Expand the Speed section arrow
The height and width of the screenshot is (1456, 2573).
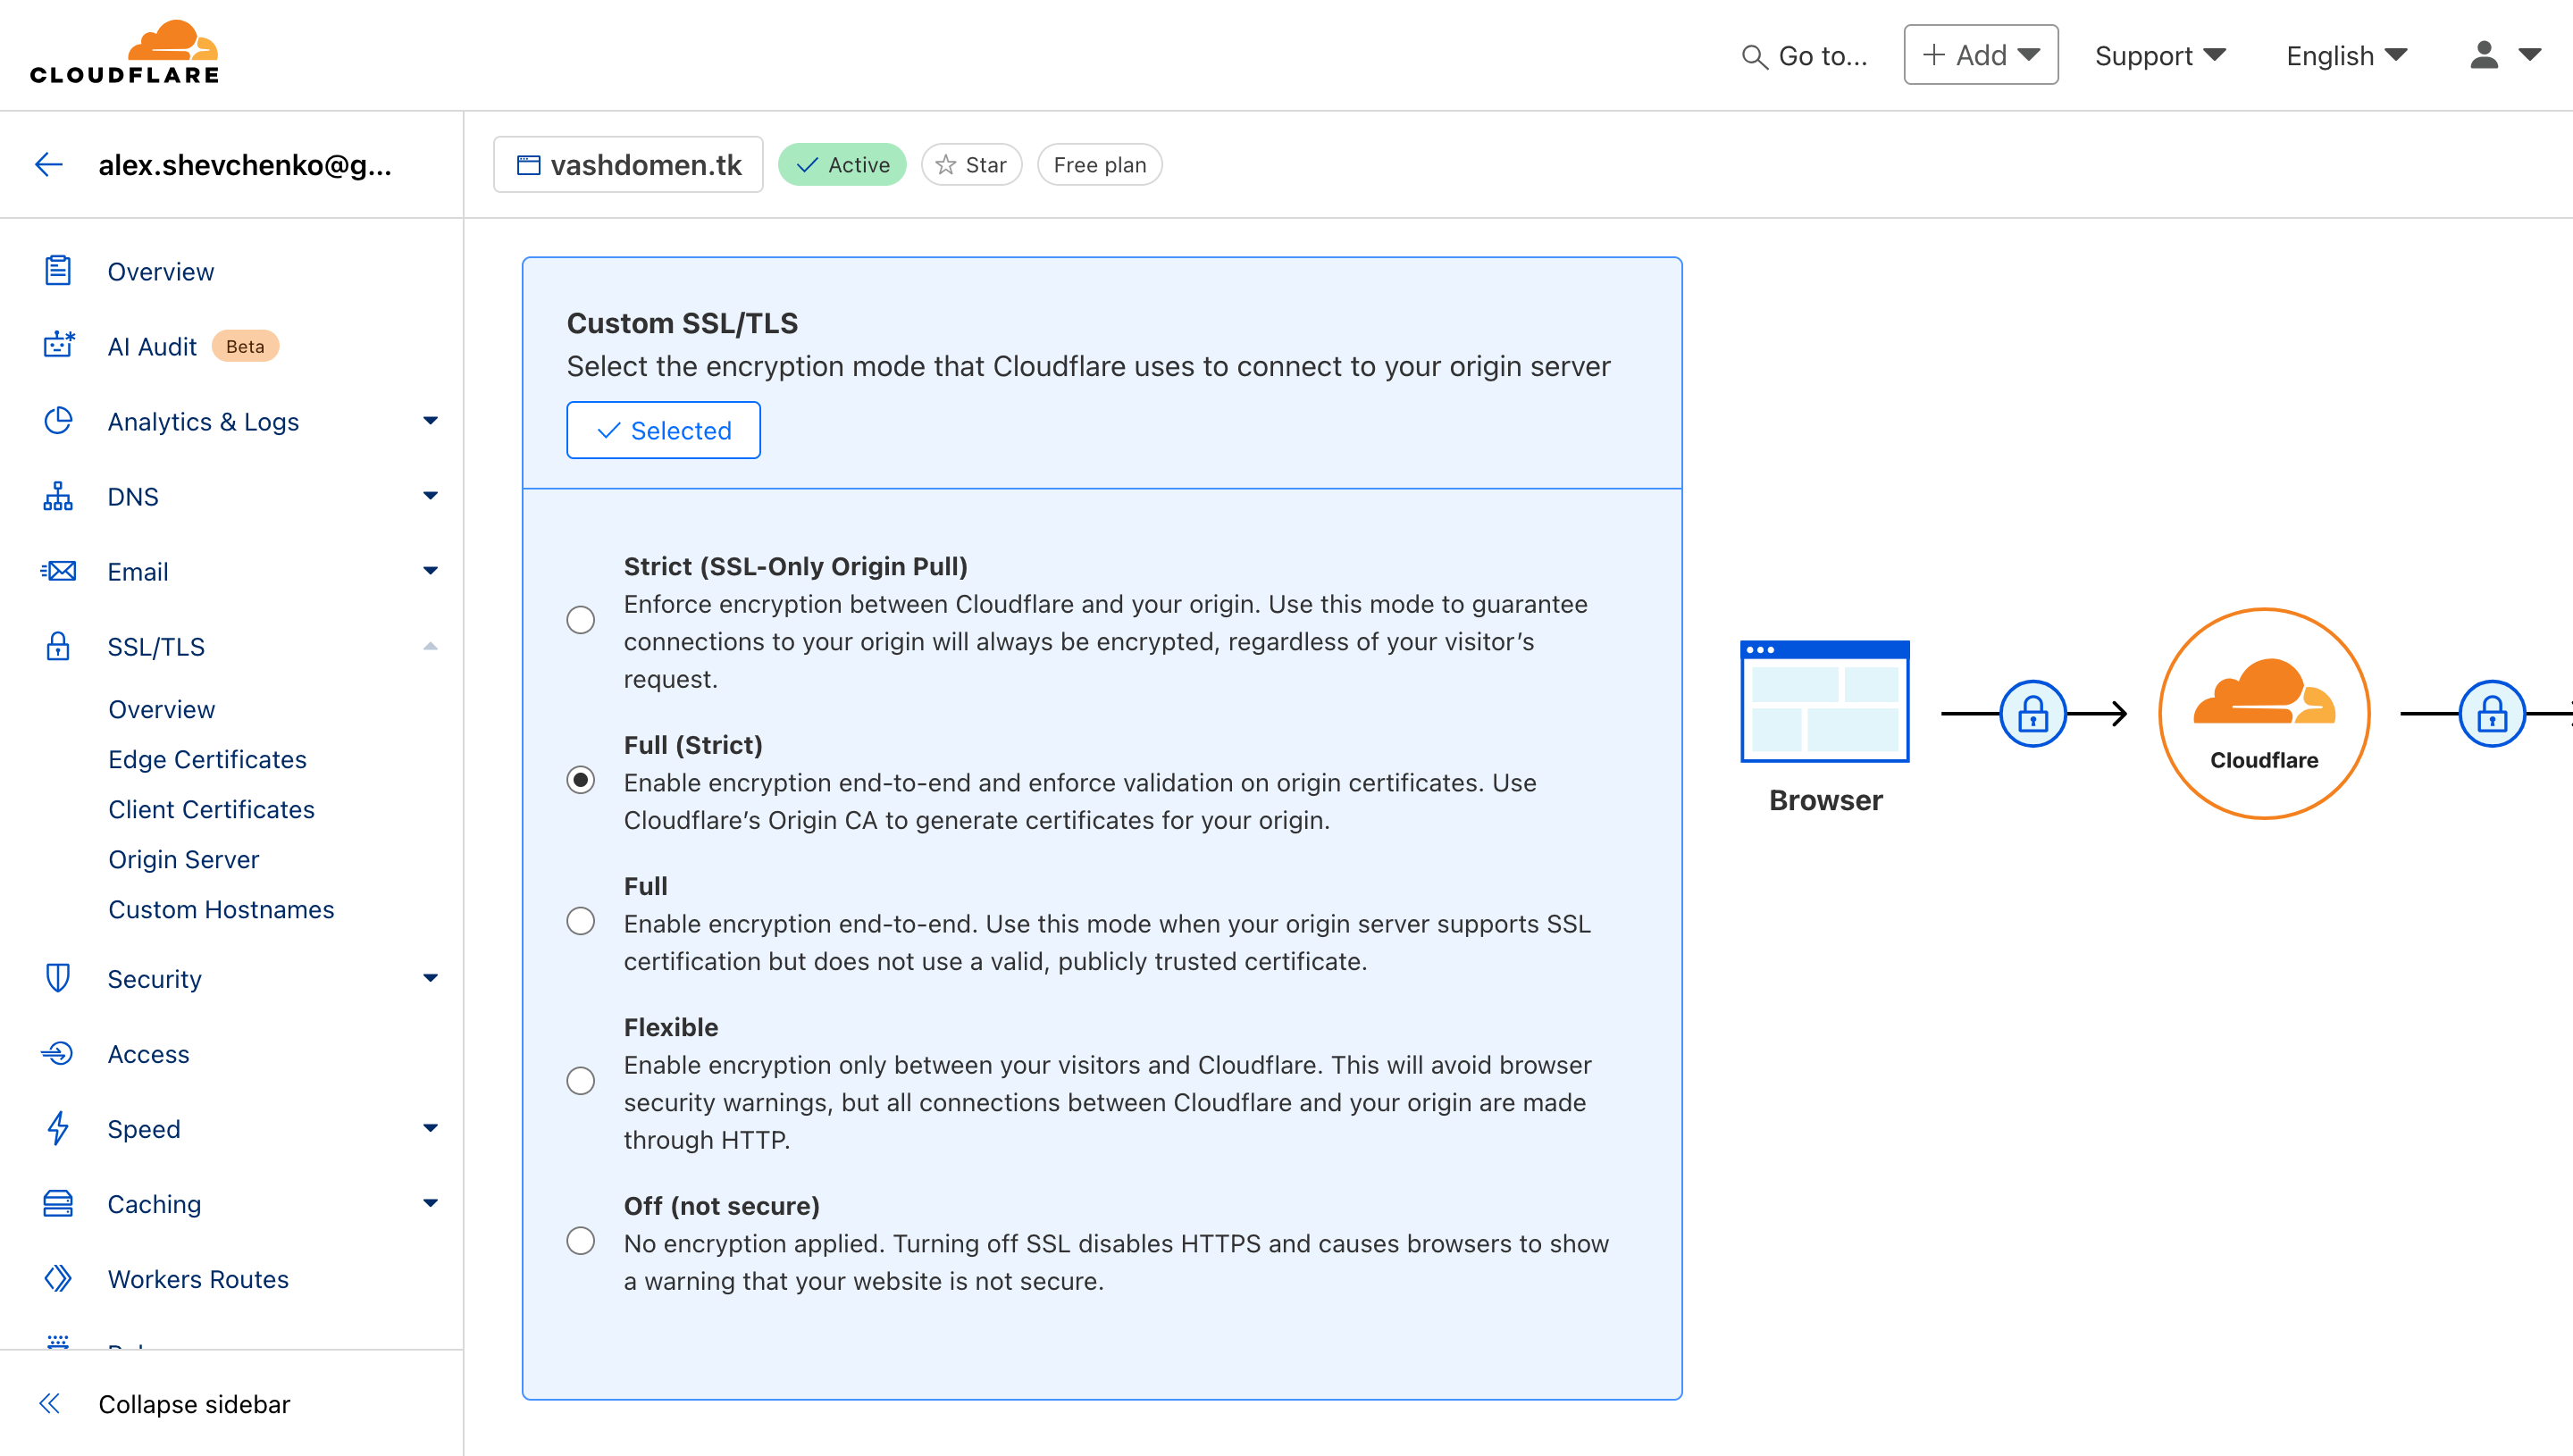tap(430, 1128)
